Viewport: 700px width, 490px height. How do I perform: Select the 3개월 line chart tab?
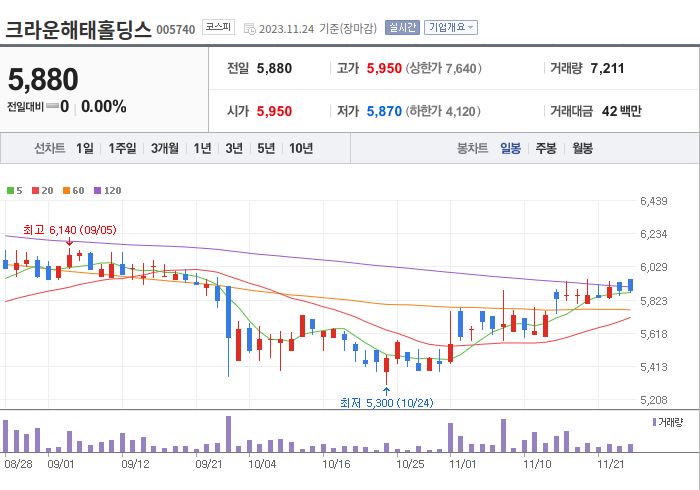pyautogui.click(x=165, y=148)
